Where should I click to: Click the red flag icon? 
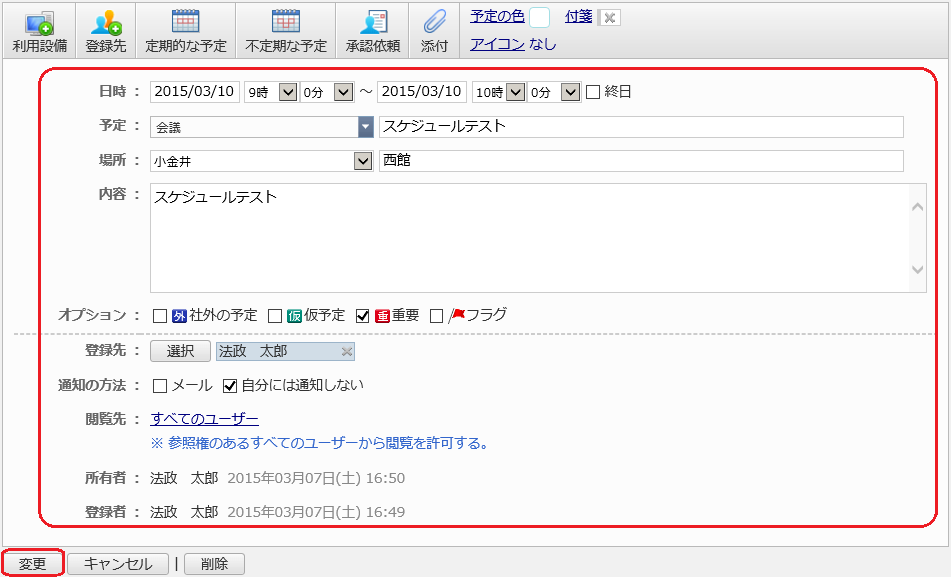point(456,315)
